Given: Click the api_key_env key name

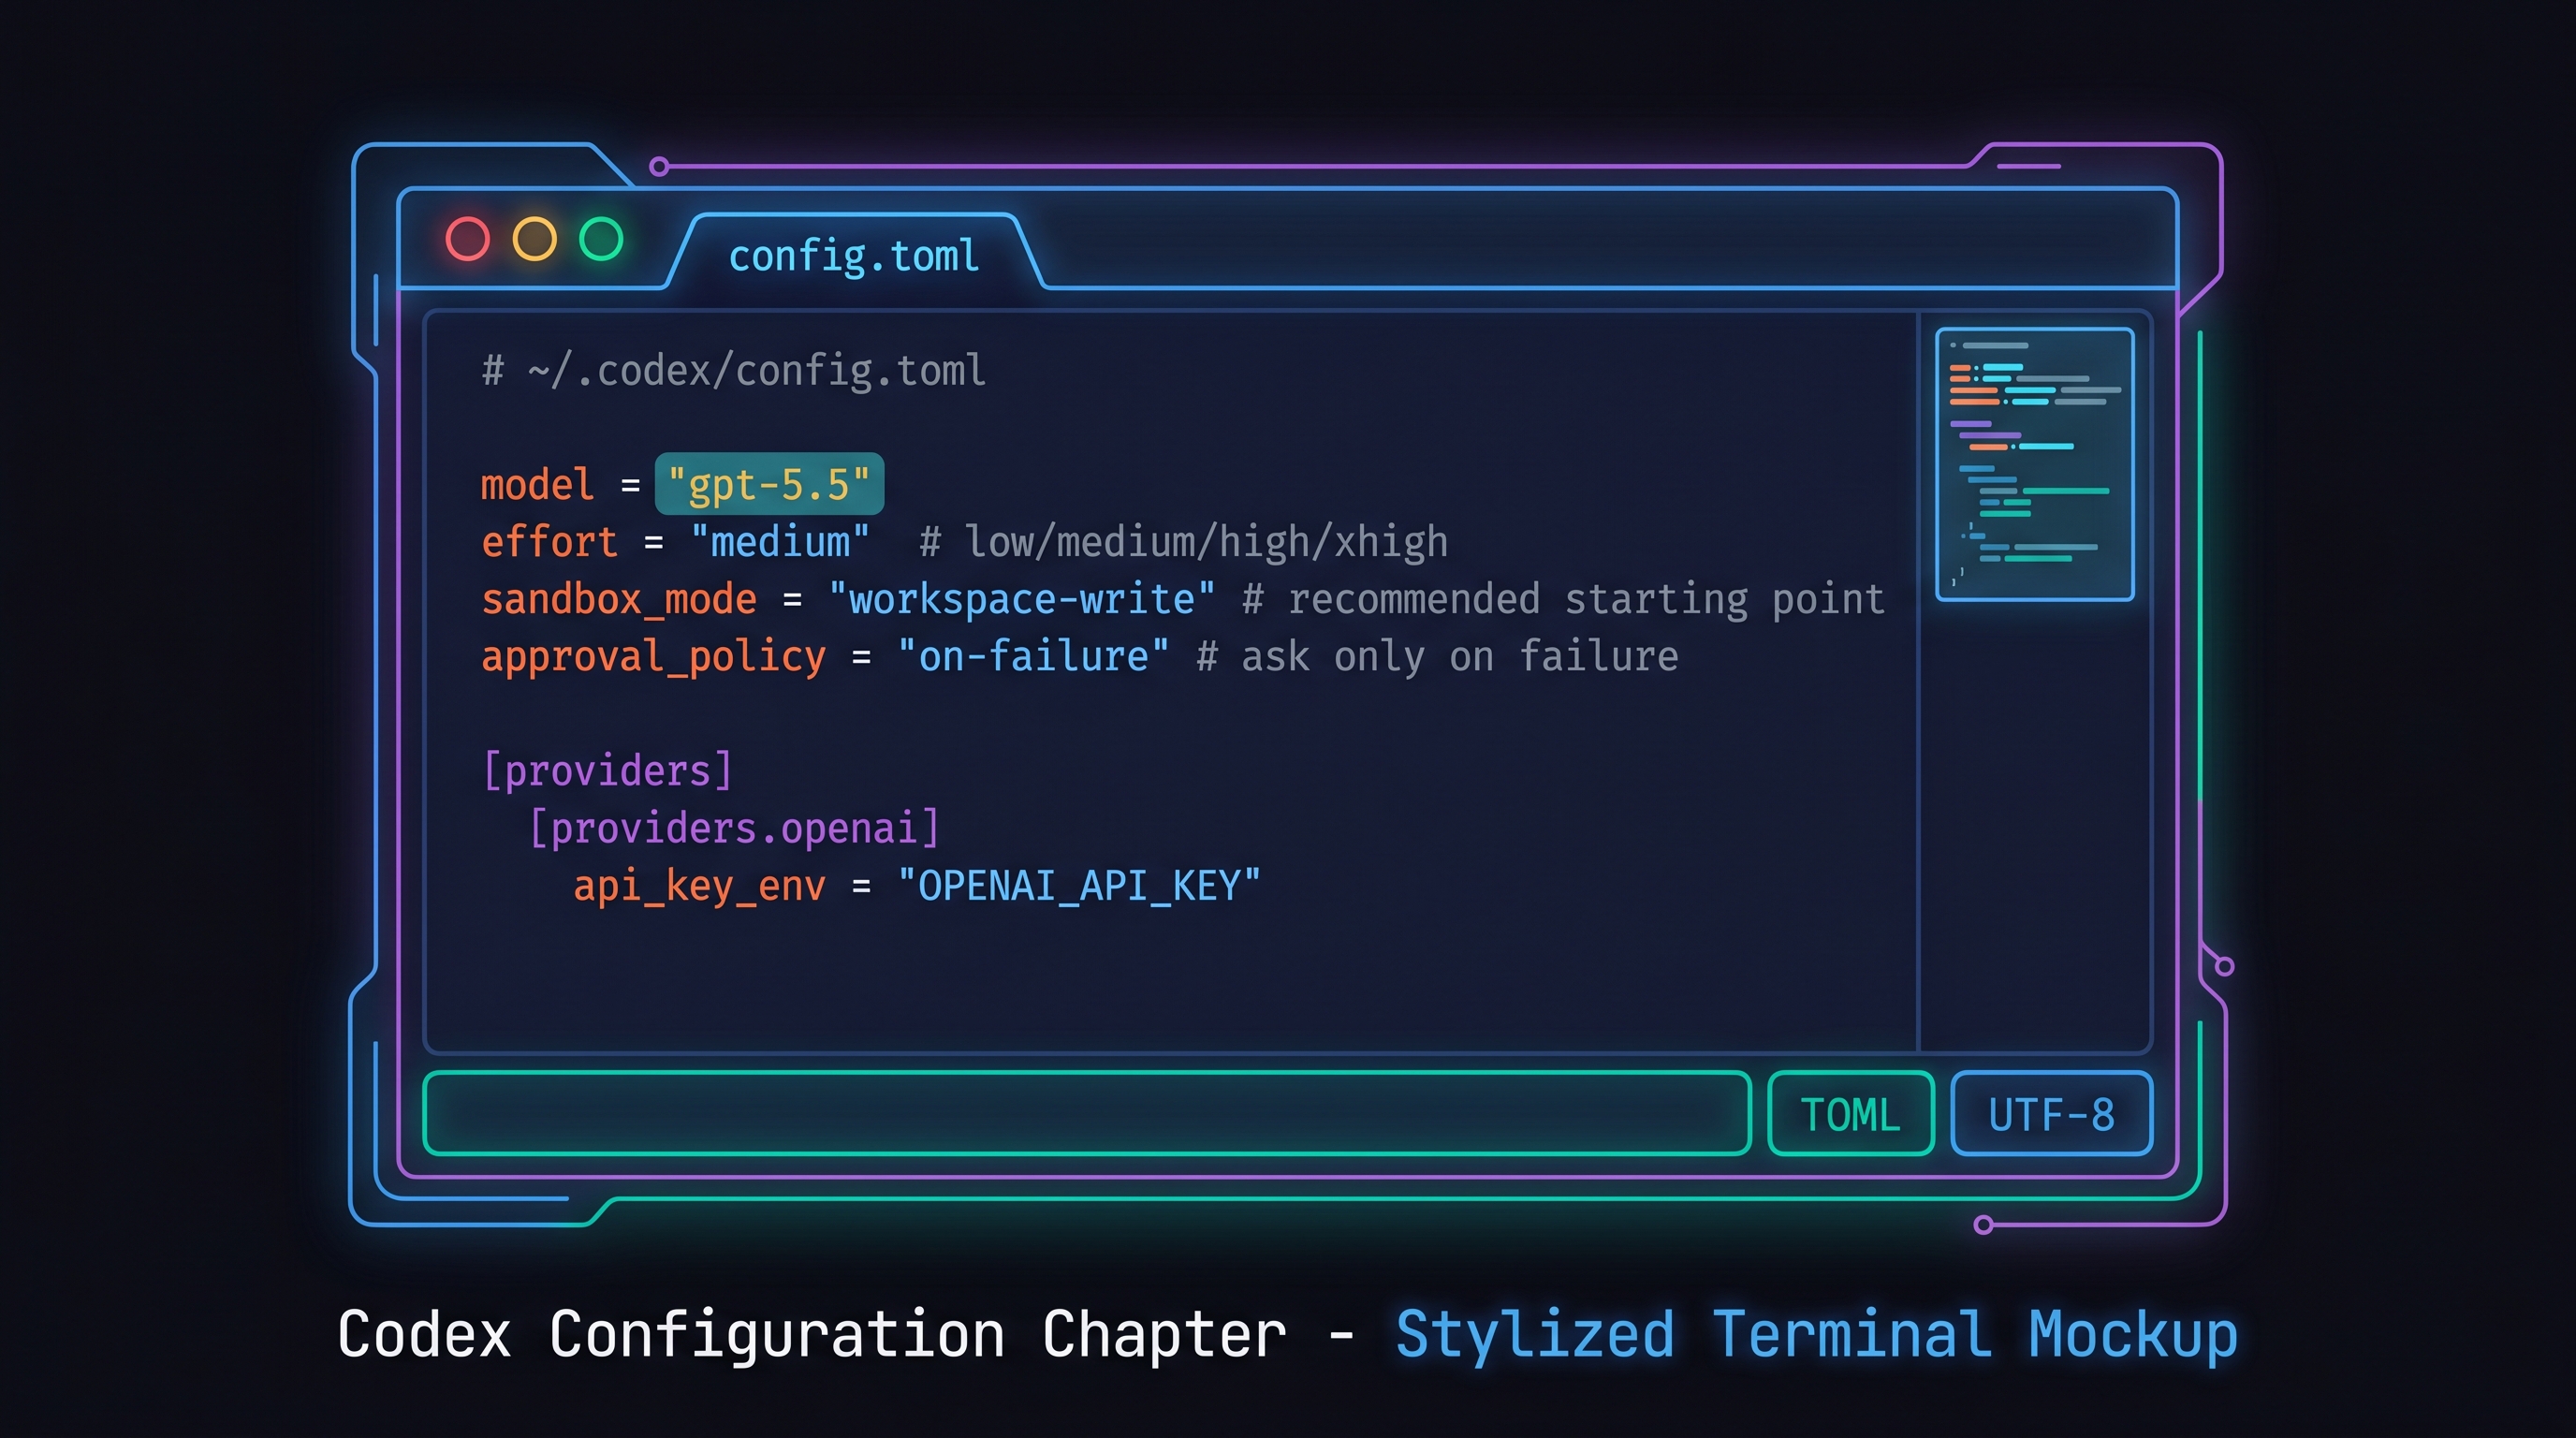Looking at the screenshot, I should [699, 886].
